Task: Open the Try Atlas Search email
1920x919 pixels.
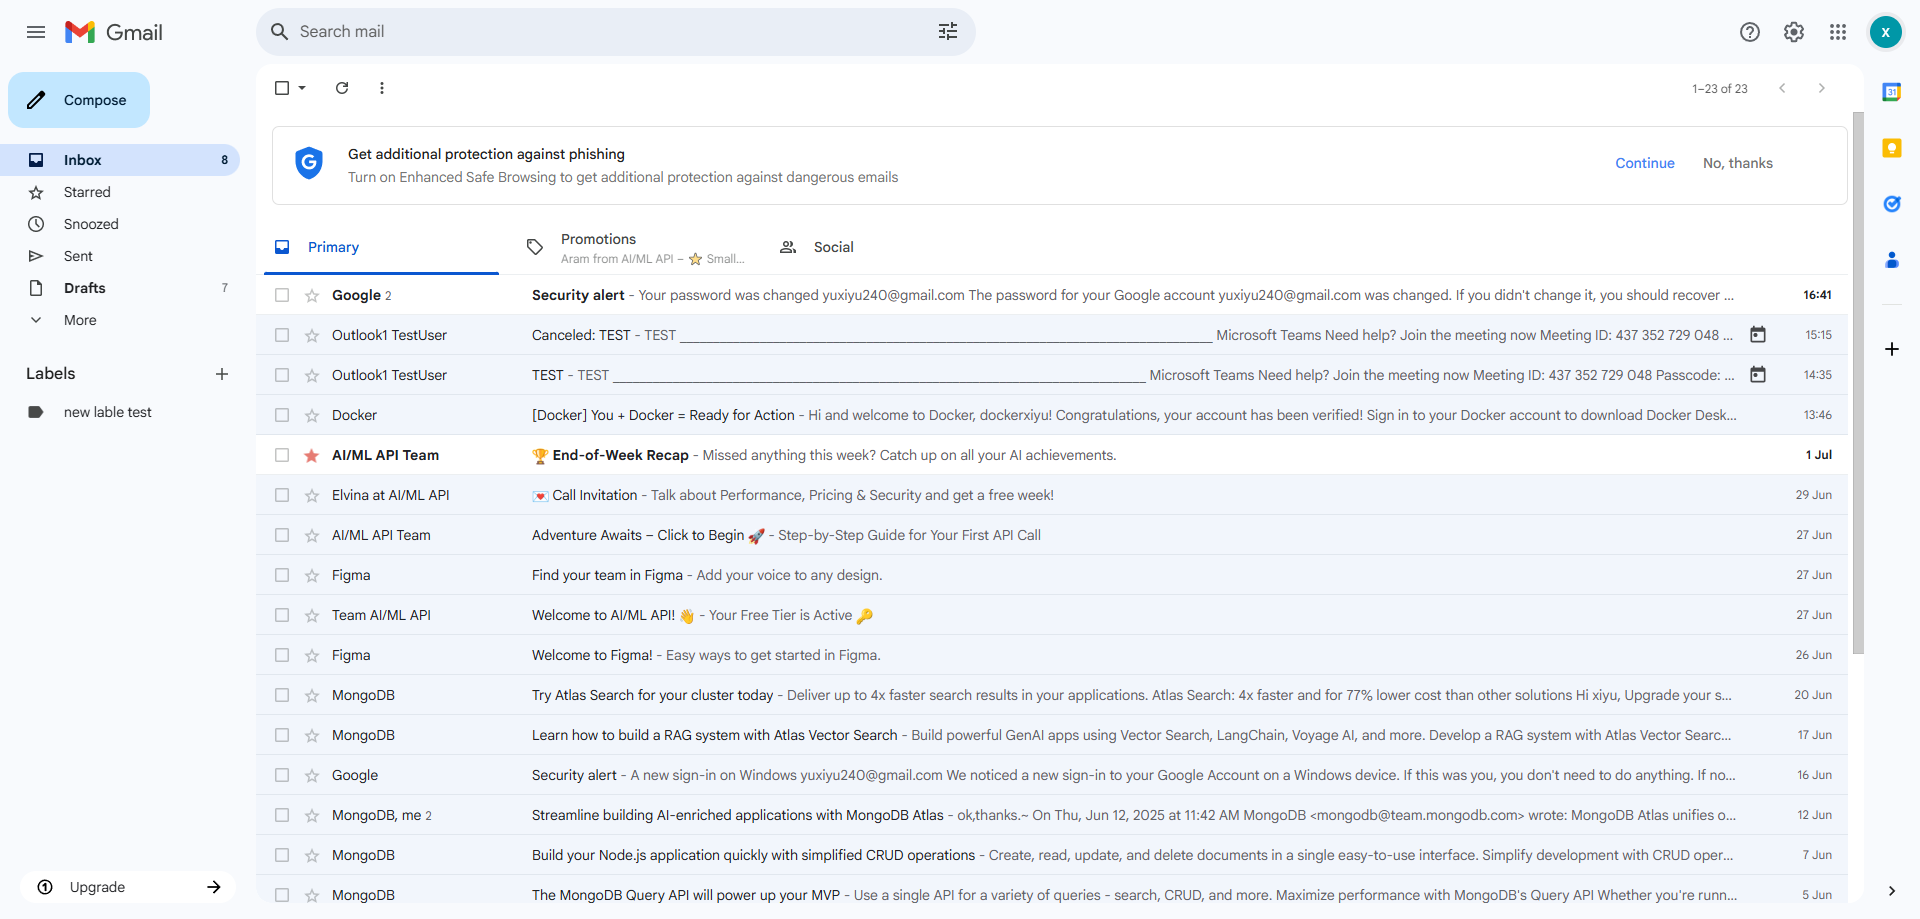Action: (x=1052, y=695)
